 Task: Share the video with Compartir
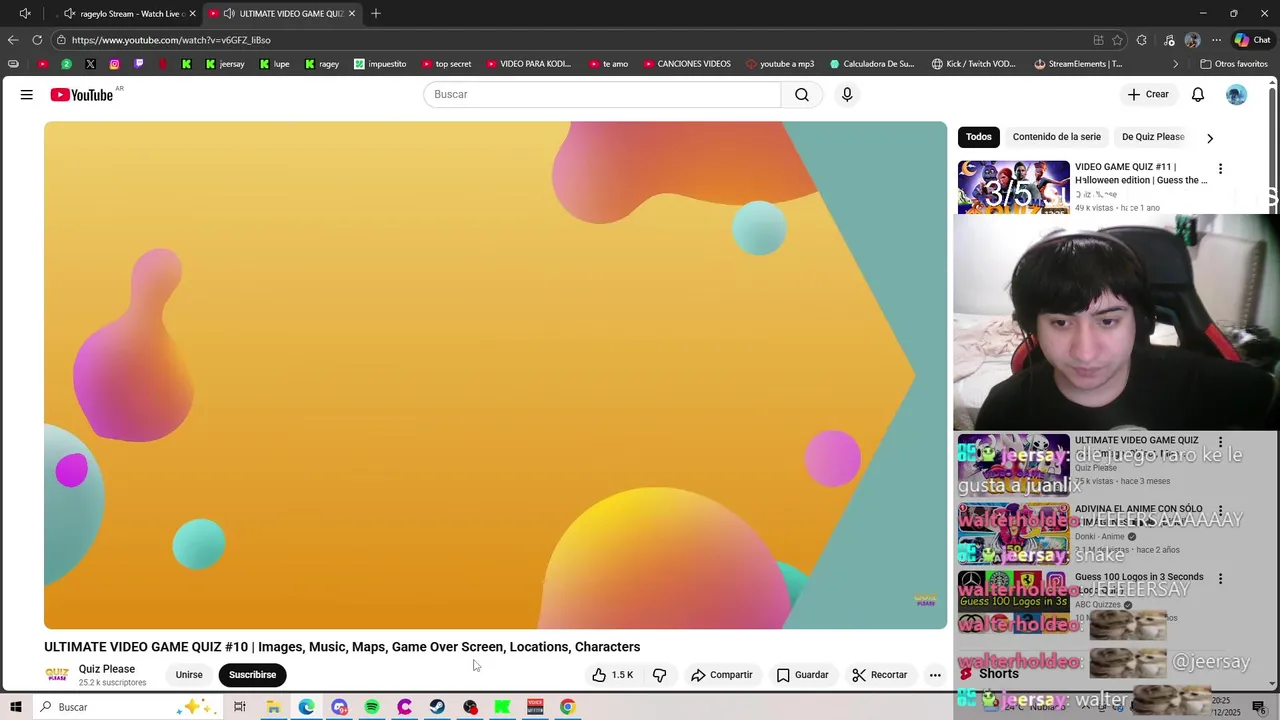point(721,675)
